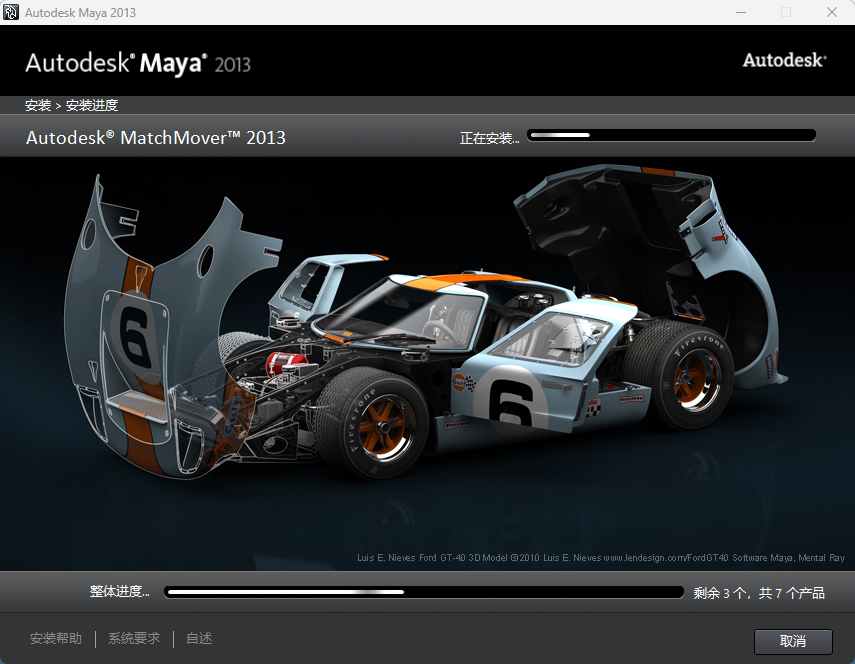Click the small Maya emblem beside the window title
The width and height of the screenshot is (855, 664).
pyautogui.click(x=12, y=12)
